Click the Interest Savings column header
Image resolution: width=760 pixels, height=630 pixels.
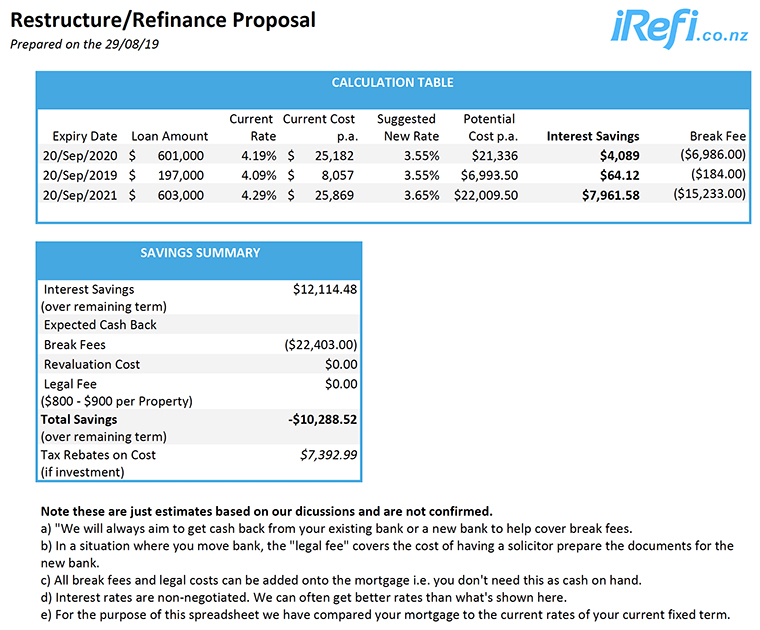[593, 136]
